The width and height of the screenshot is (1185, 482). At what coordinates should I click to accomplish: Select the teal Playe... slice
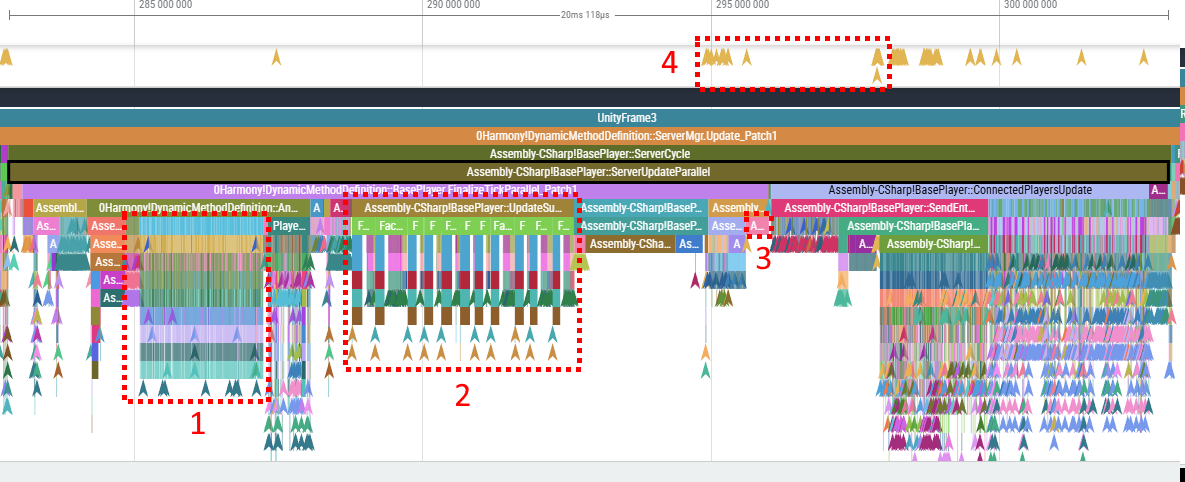[x=289, y=226]
